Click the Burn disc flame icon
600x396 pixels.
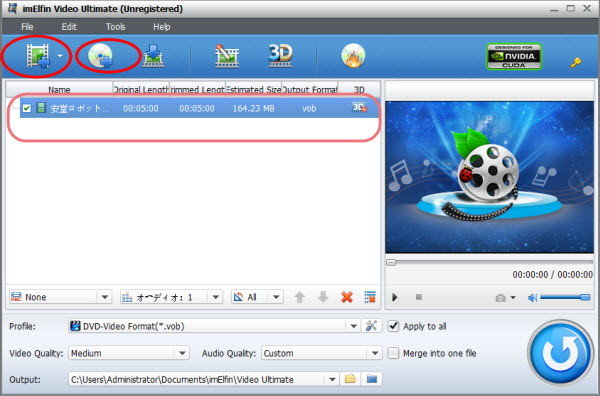[x=353, y=56]
